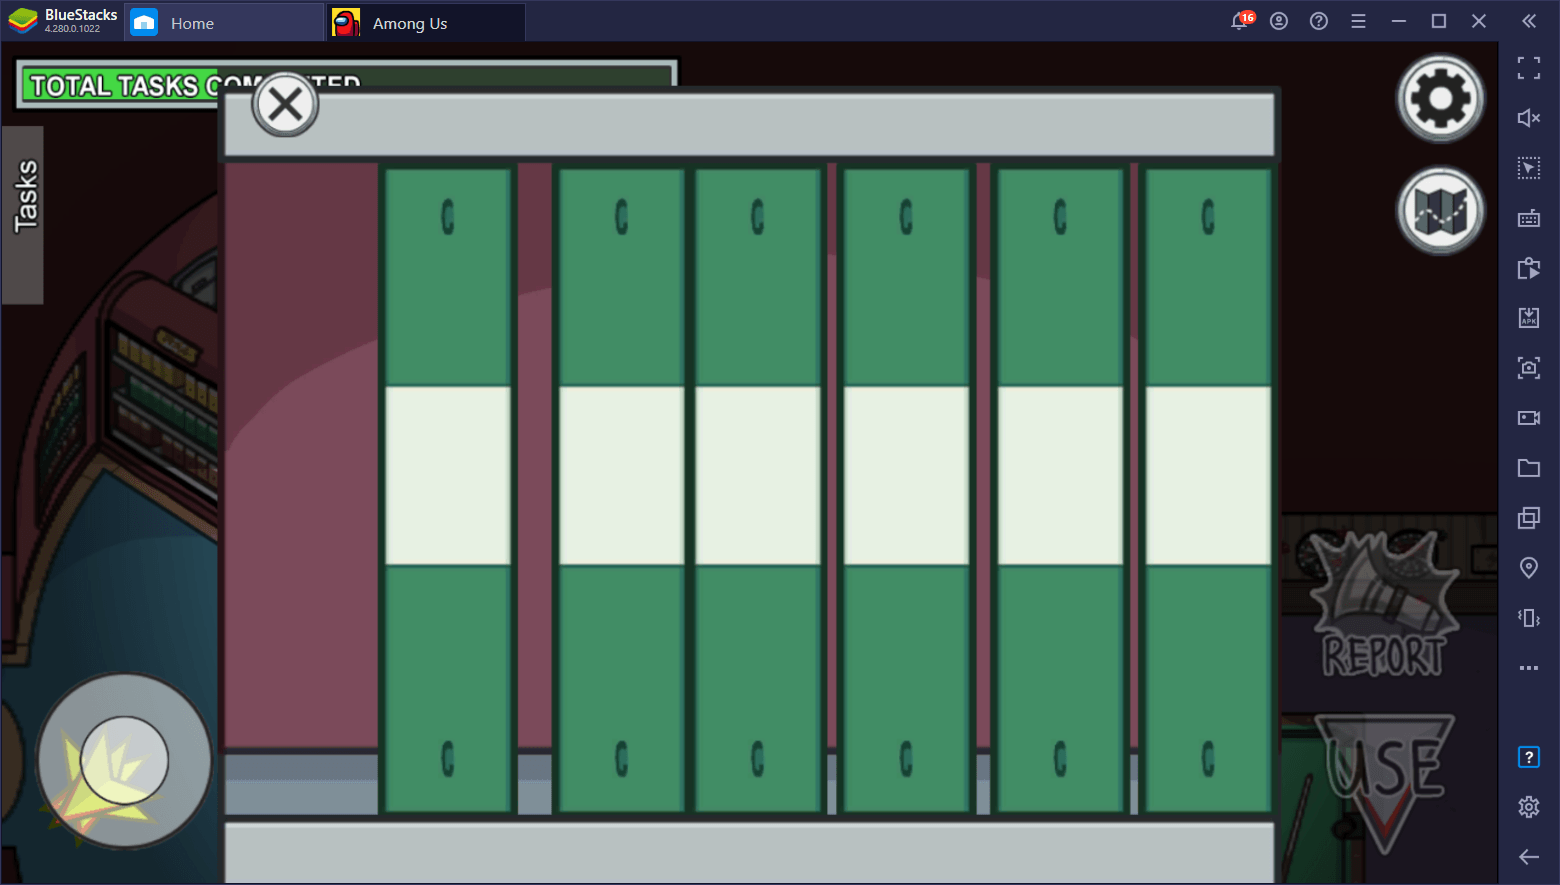Collapse the BlueStacks side toolbar
The image size is (1560, 885).
pyautogui.click(x=1529, y=21)
